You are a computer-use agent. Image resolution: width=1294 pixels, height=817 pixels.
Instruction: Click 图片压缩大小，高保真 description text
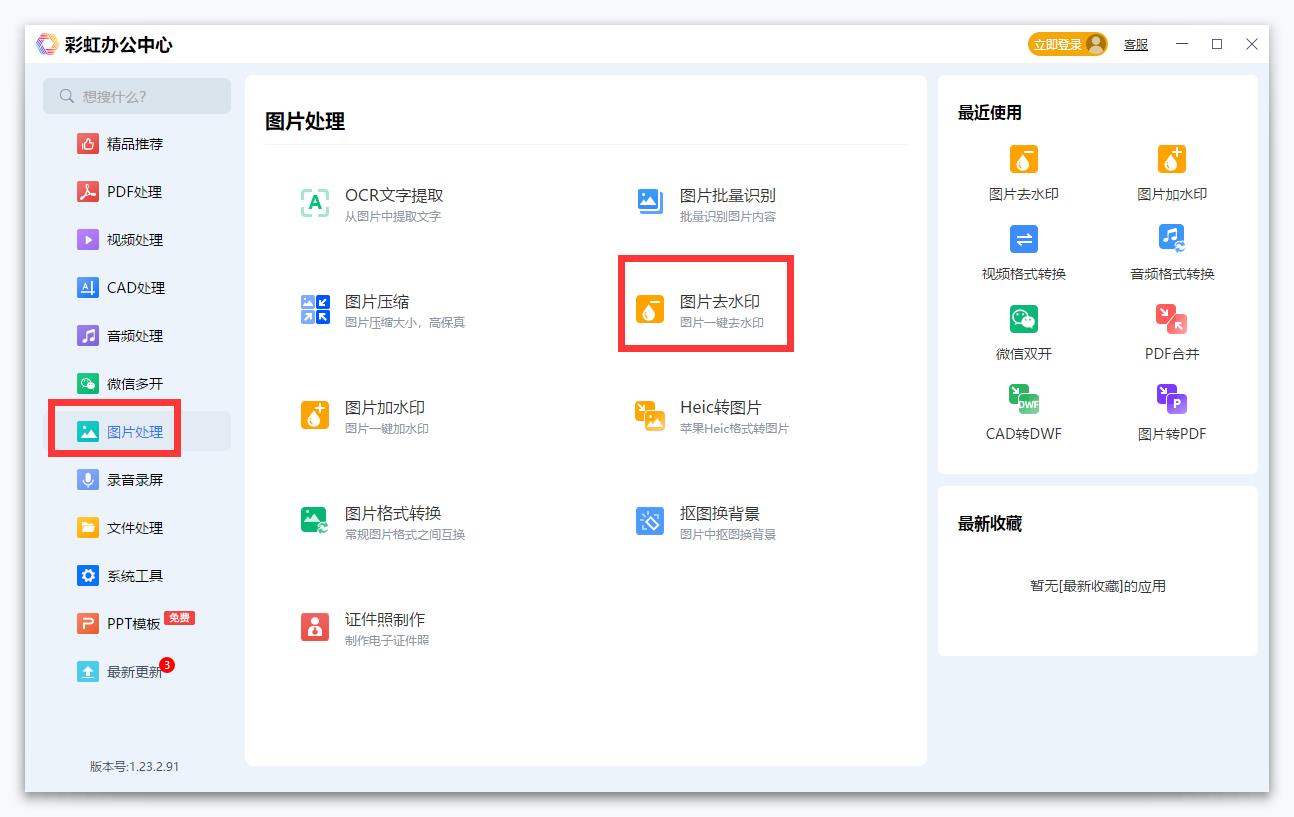tap(405, 323)
